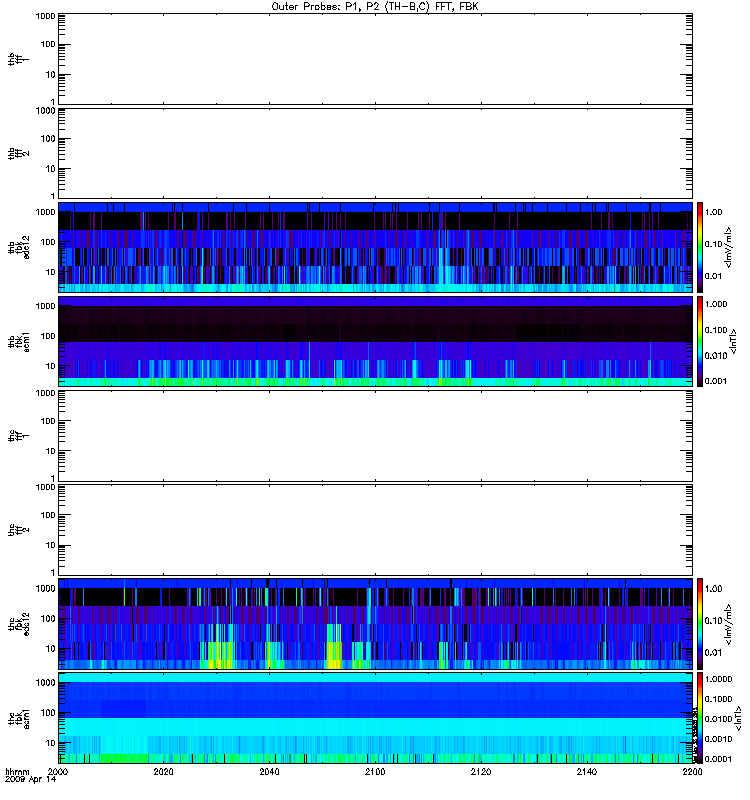Select the empty thc fff 2 panel
Image resolution: width=750 pixels, height=800 pixels.
[x=375, y=530]
